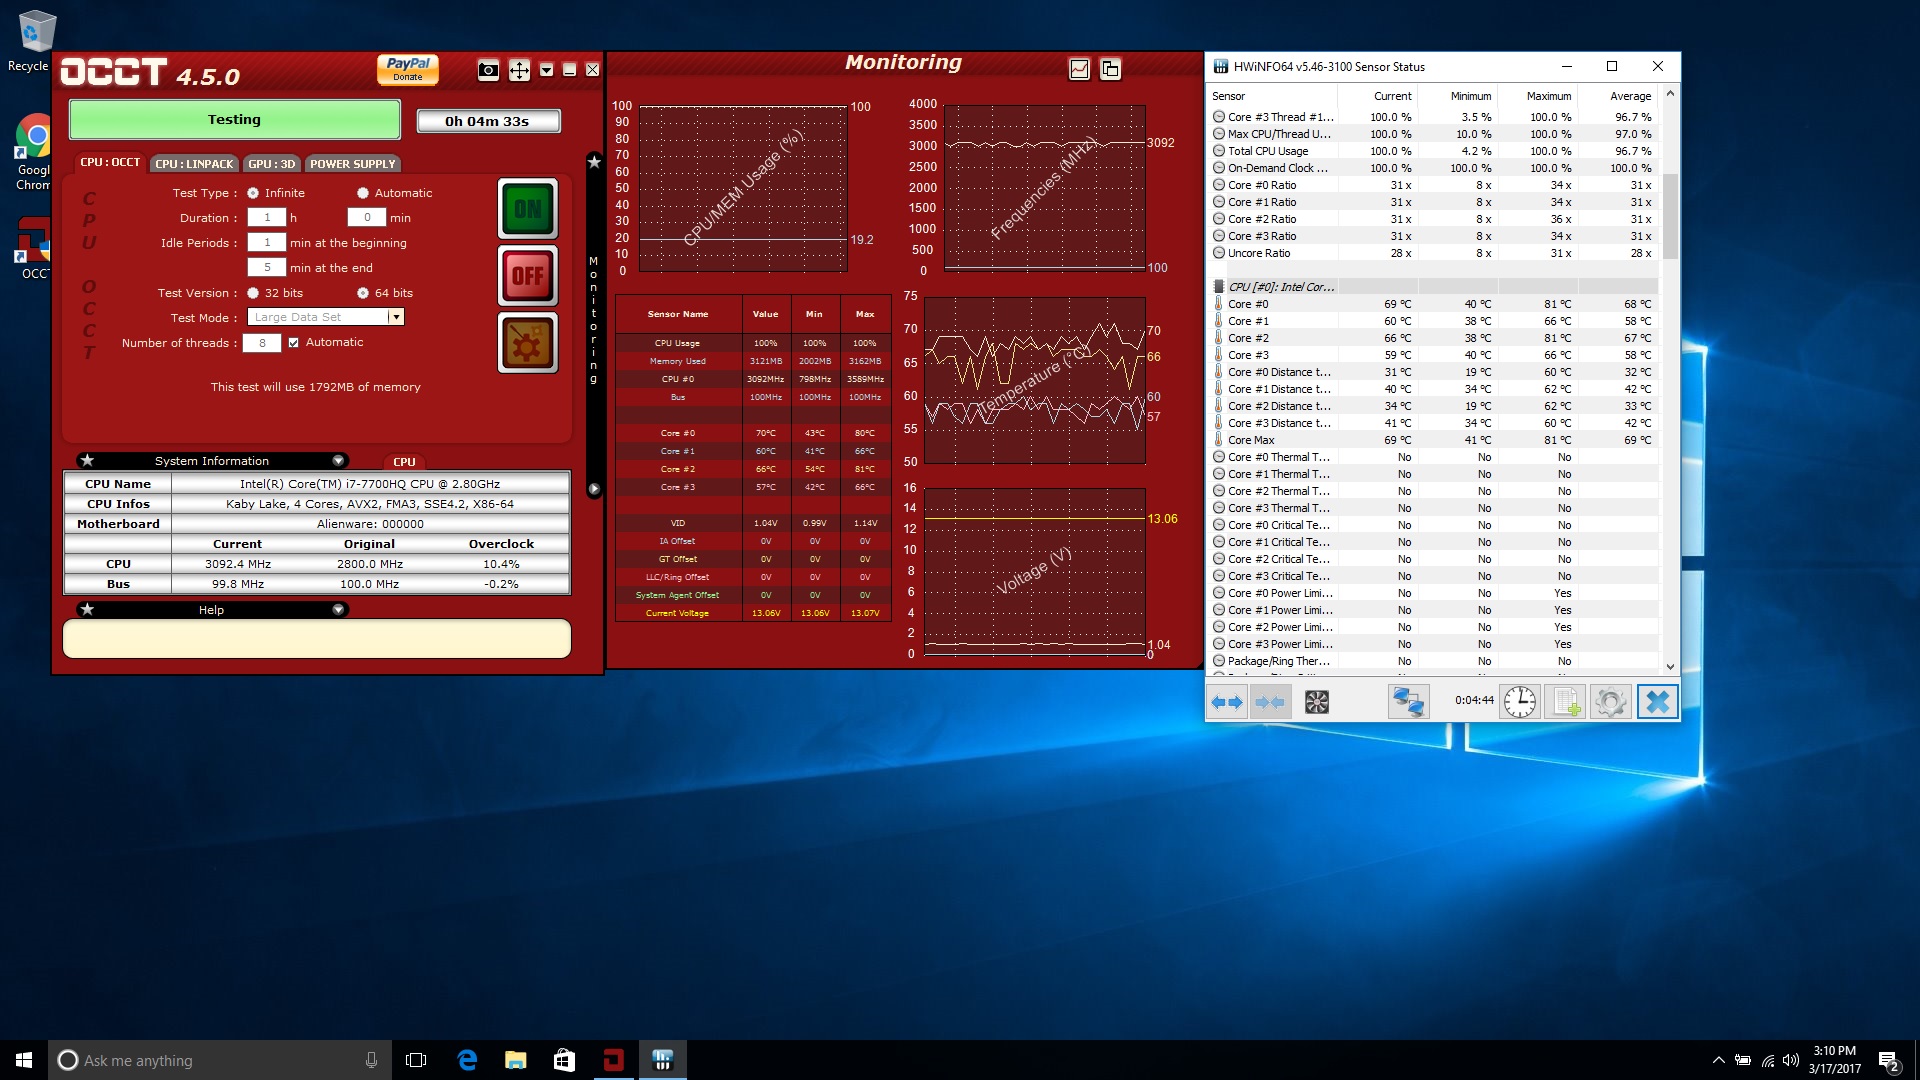This screenshot has height=1080, width=1920.
Task: Select the 32 bits test version
Action: 253,293
